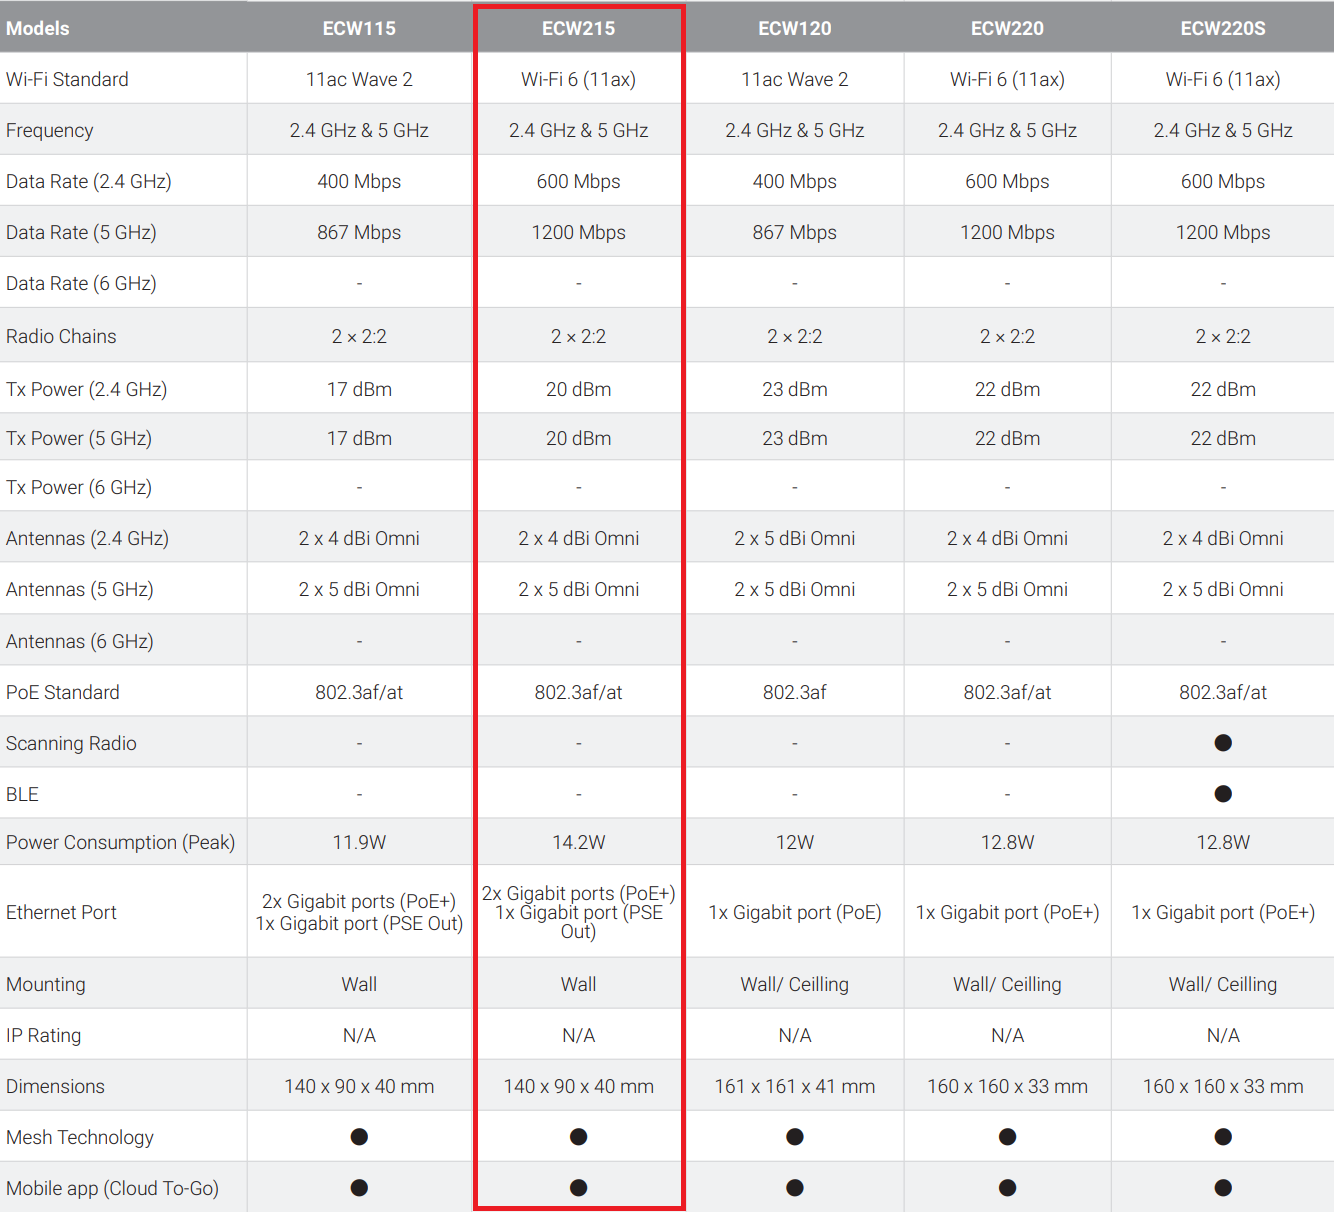Screen dimensions: 1334x1212
Task: Click the PoE Standard row label
Action: pyautogui.click(x=63, y=692)
